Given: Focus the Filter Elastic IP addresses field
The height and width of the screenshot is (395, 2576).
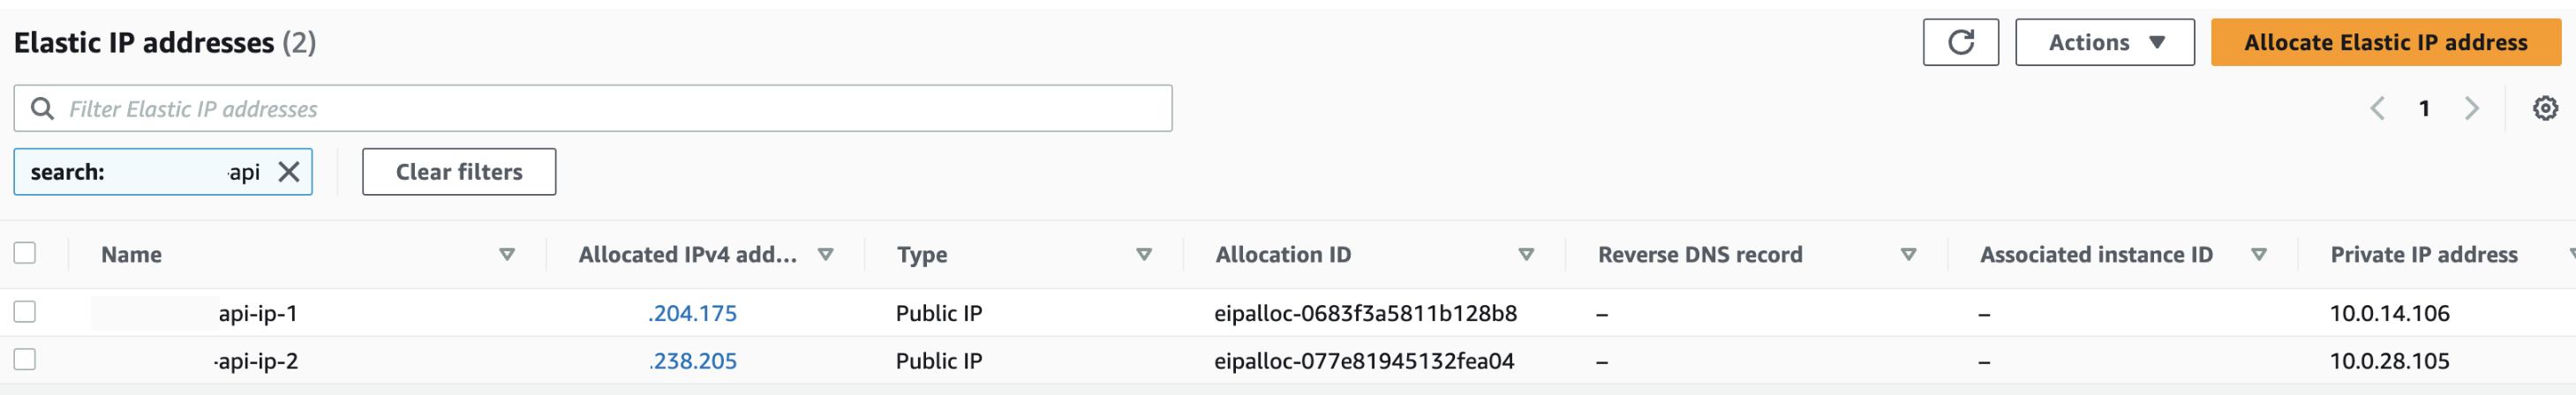Looking at the screenshot, I should point(593,108).
